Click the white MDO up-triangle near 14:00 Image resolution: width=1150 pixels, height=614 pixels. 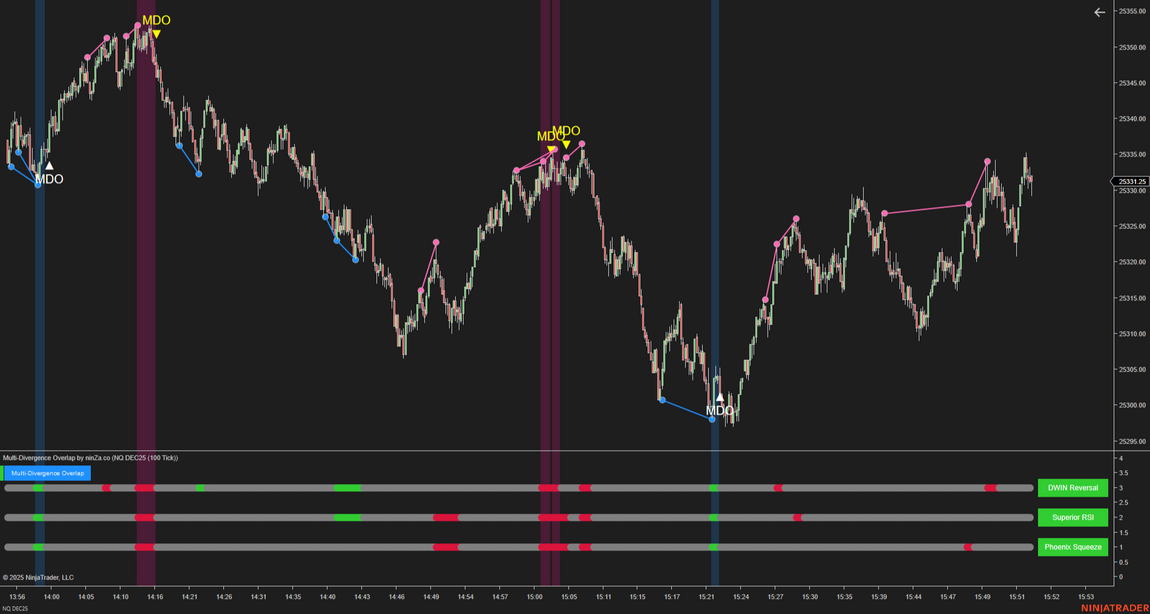pos(49,166)
